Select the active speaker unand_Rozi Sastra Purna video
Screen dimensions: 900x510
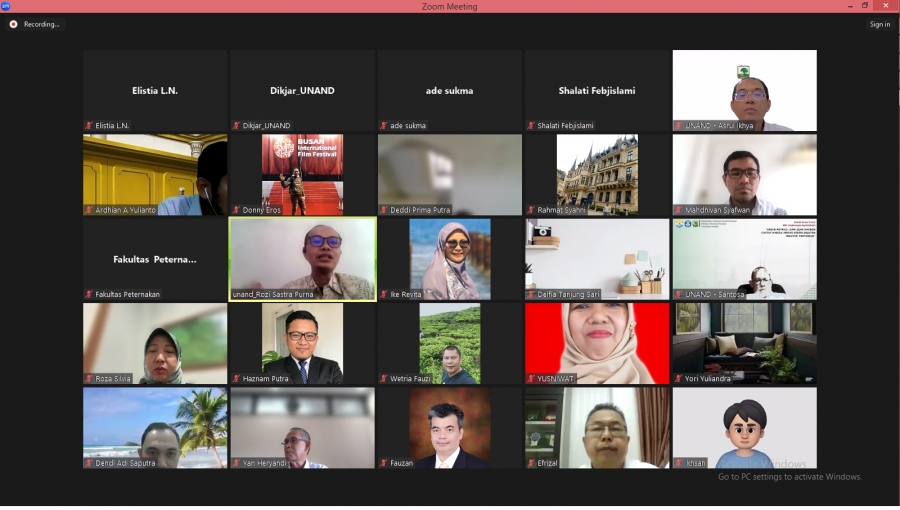[303, 258]
